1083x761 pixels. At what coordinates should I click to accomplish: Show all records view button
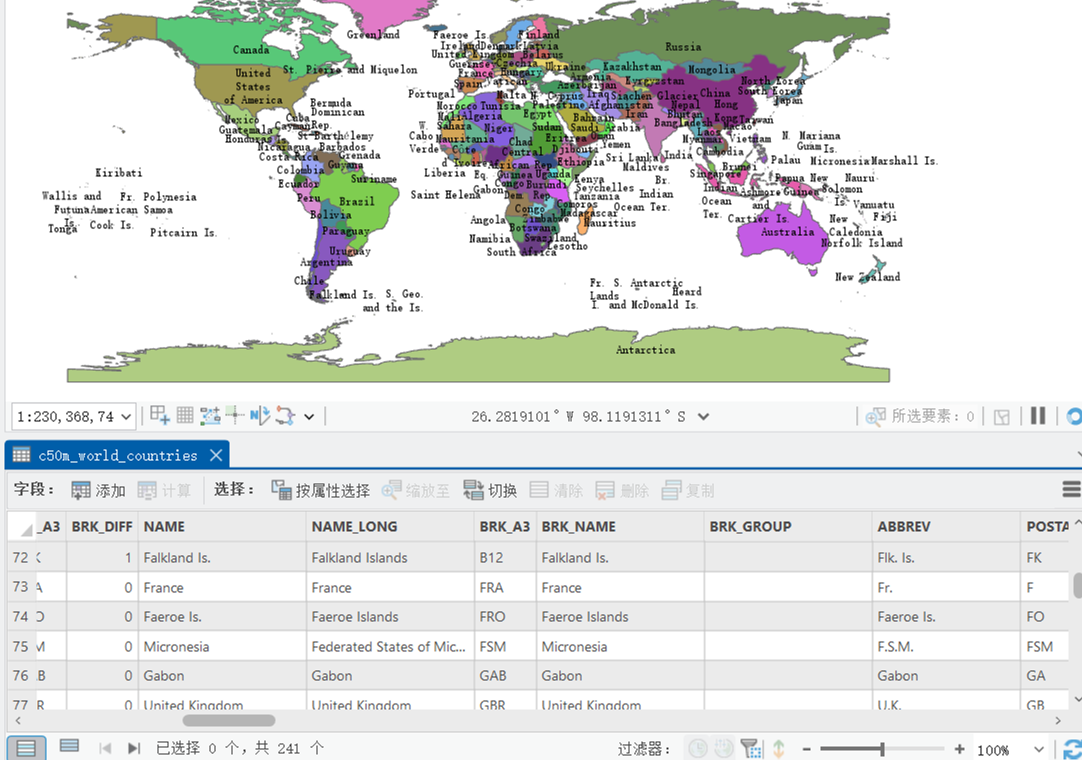tap(26, 748)
